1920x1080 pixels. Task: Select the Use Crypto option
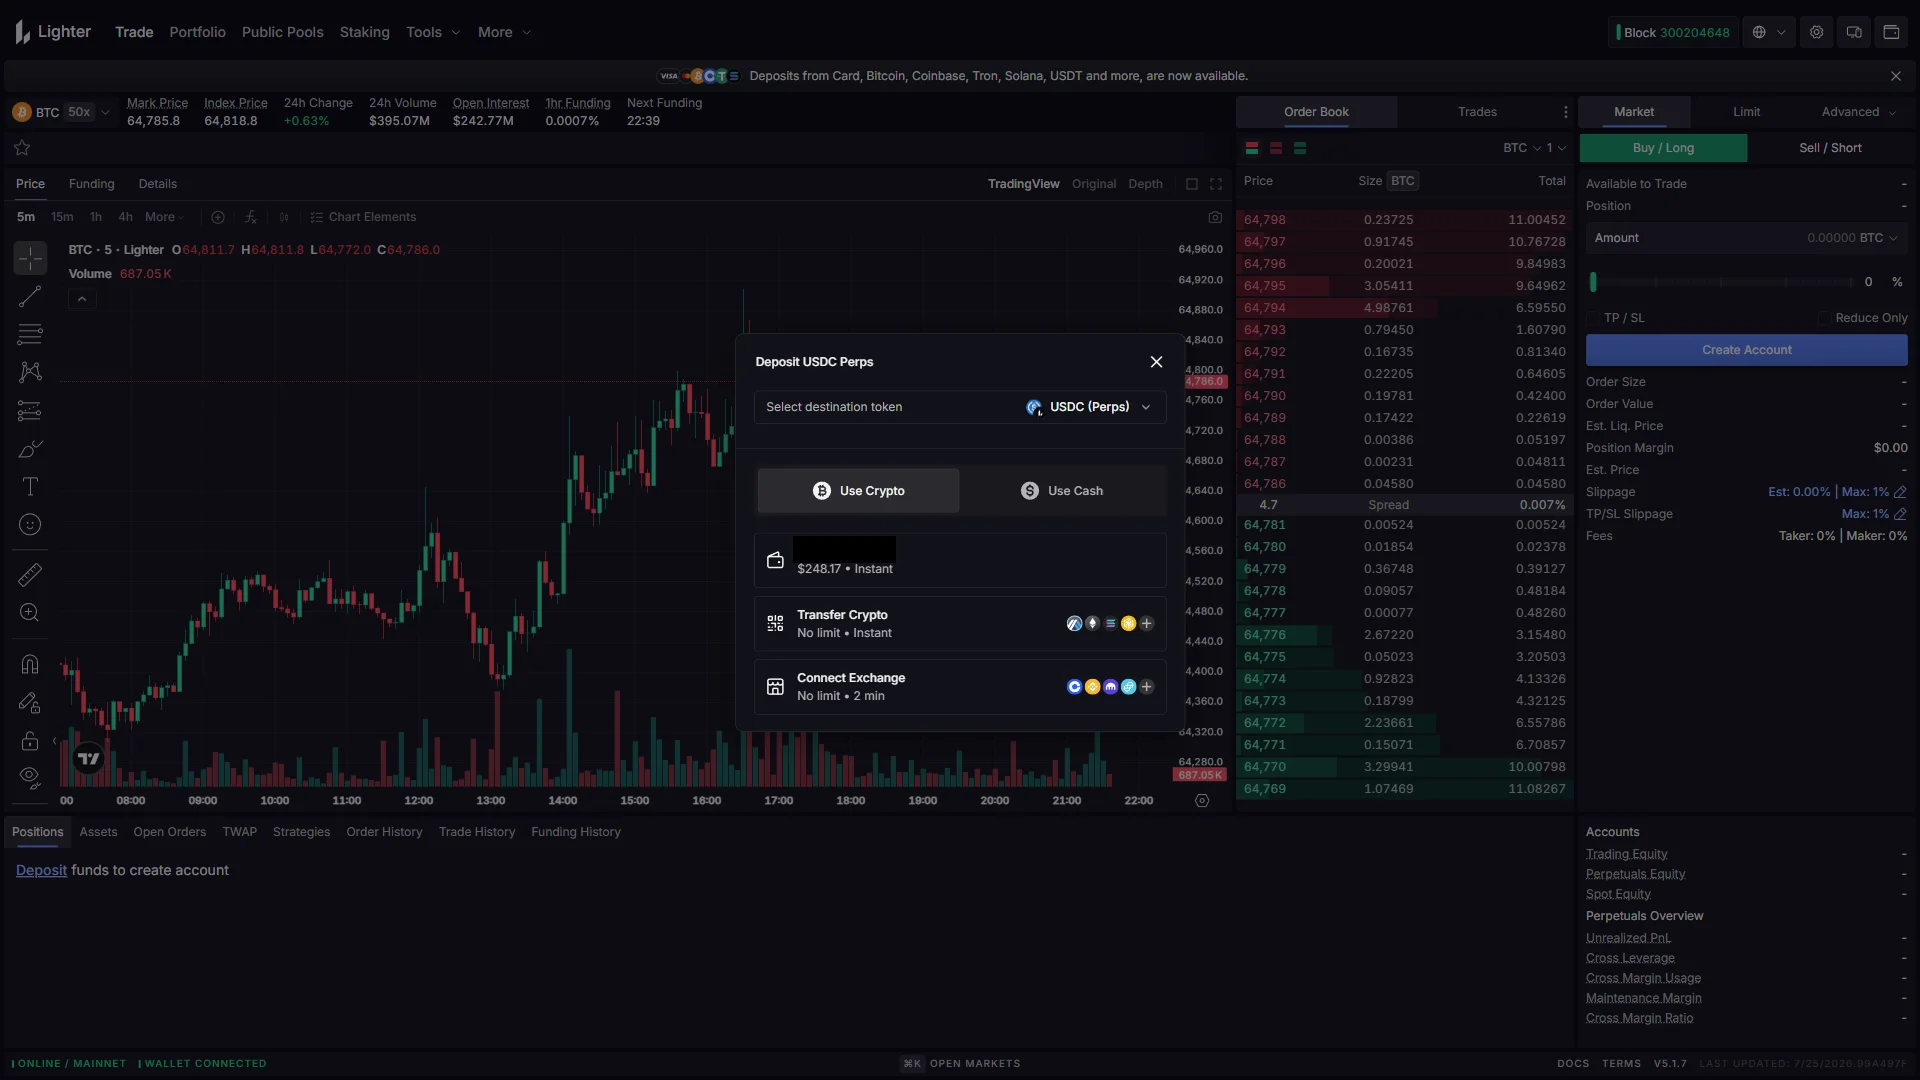pos(858,491)
